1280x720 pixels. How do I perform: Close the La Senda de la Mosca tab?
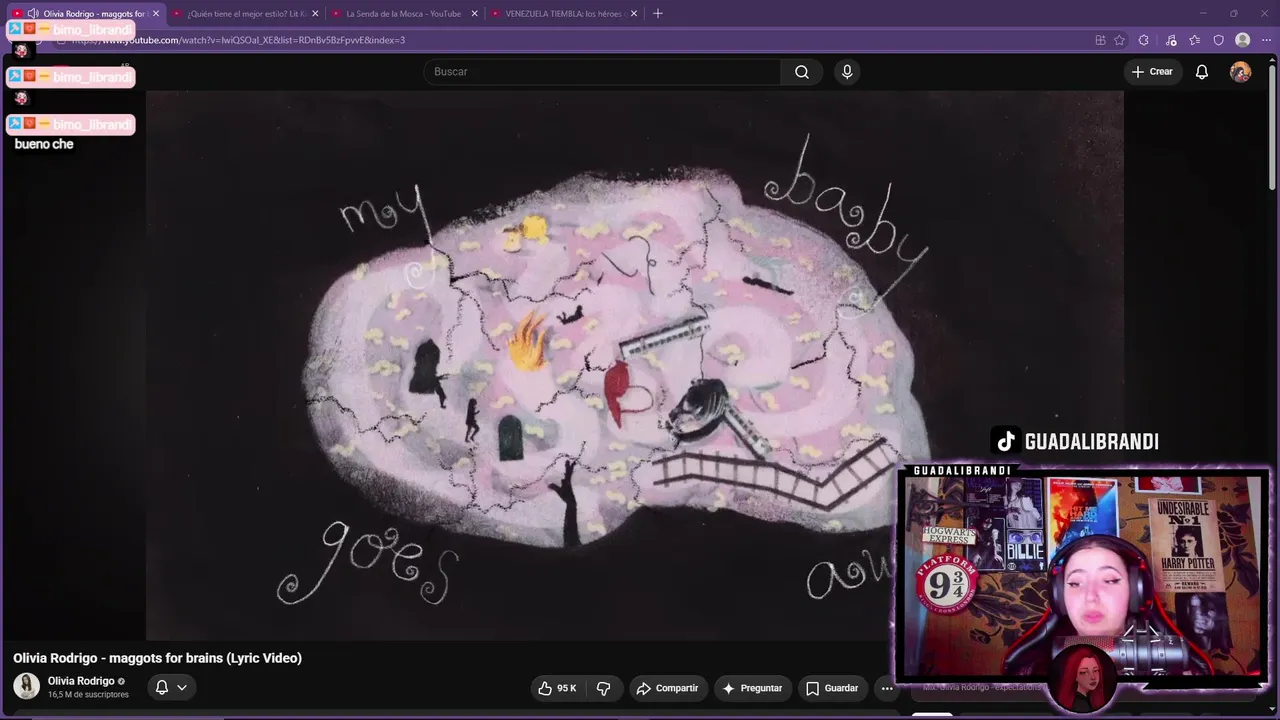pyautogui.click(x=474, y=14)
